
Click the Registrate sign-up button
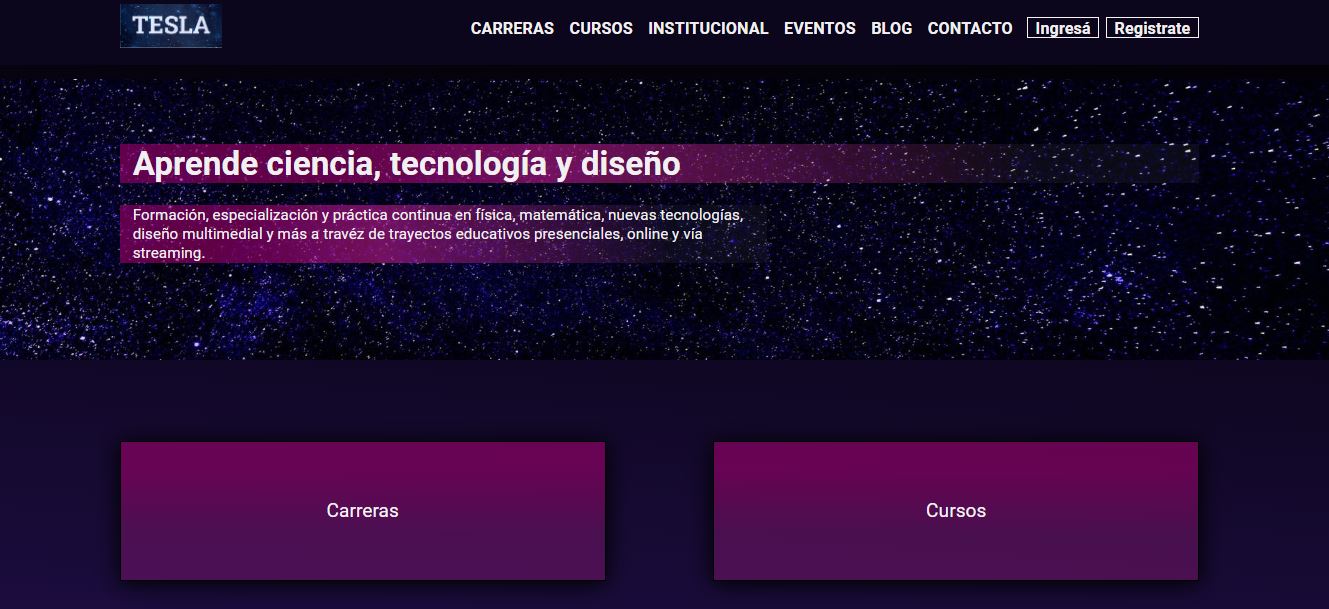coord(1152,28)
